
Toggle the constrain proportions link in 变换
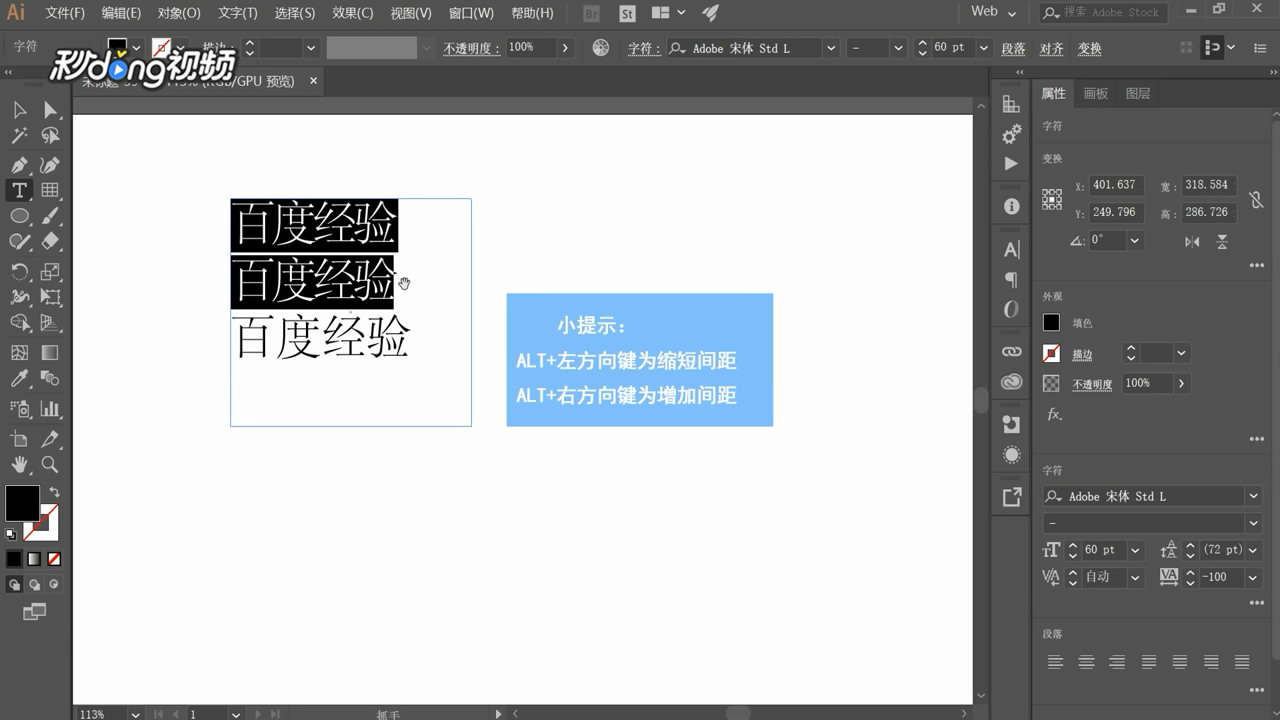[x=1257, y=199]
